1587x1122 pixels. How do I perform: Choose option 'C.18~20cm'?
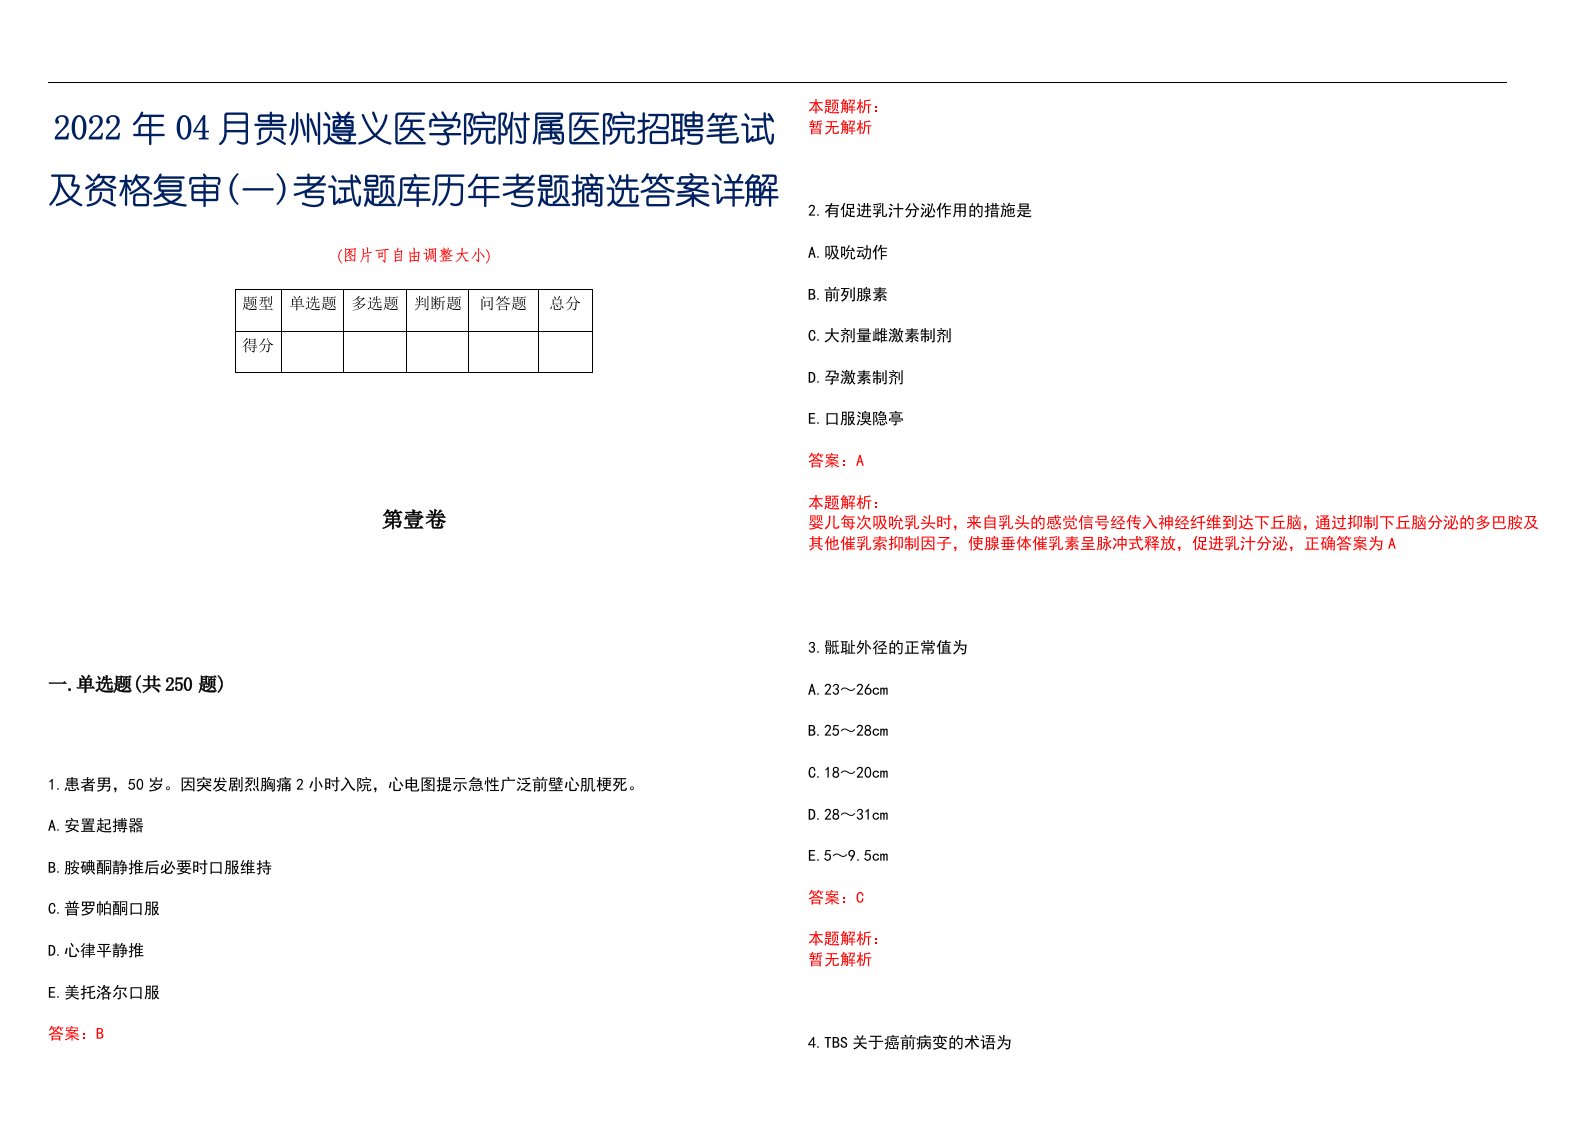pyautogui.click(x=848, y=773)
